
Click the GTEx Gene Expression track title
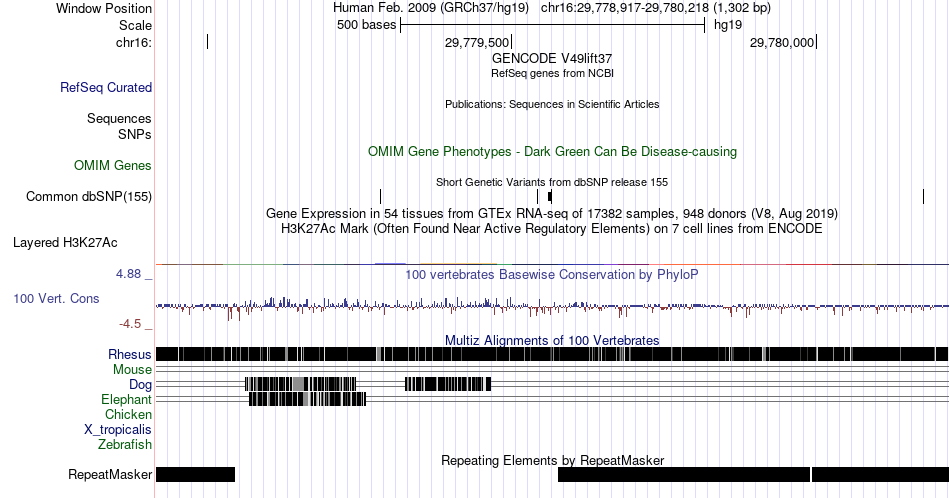[552, 214]
